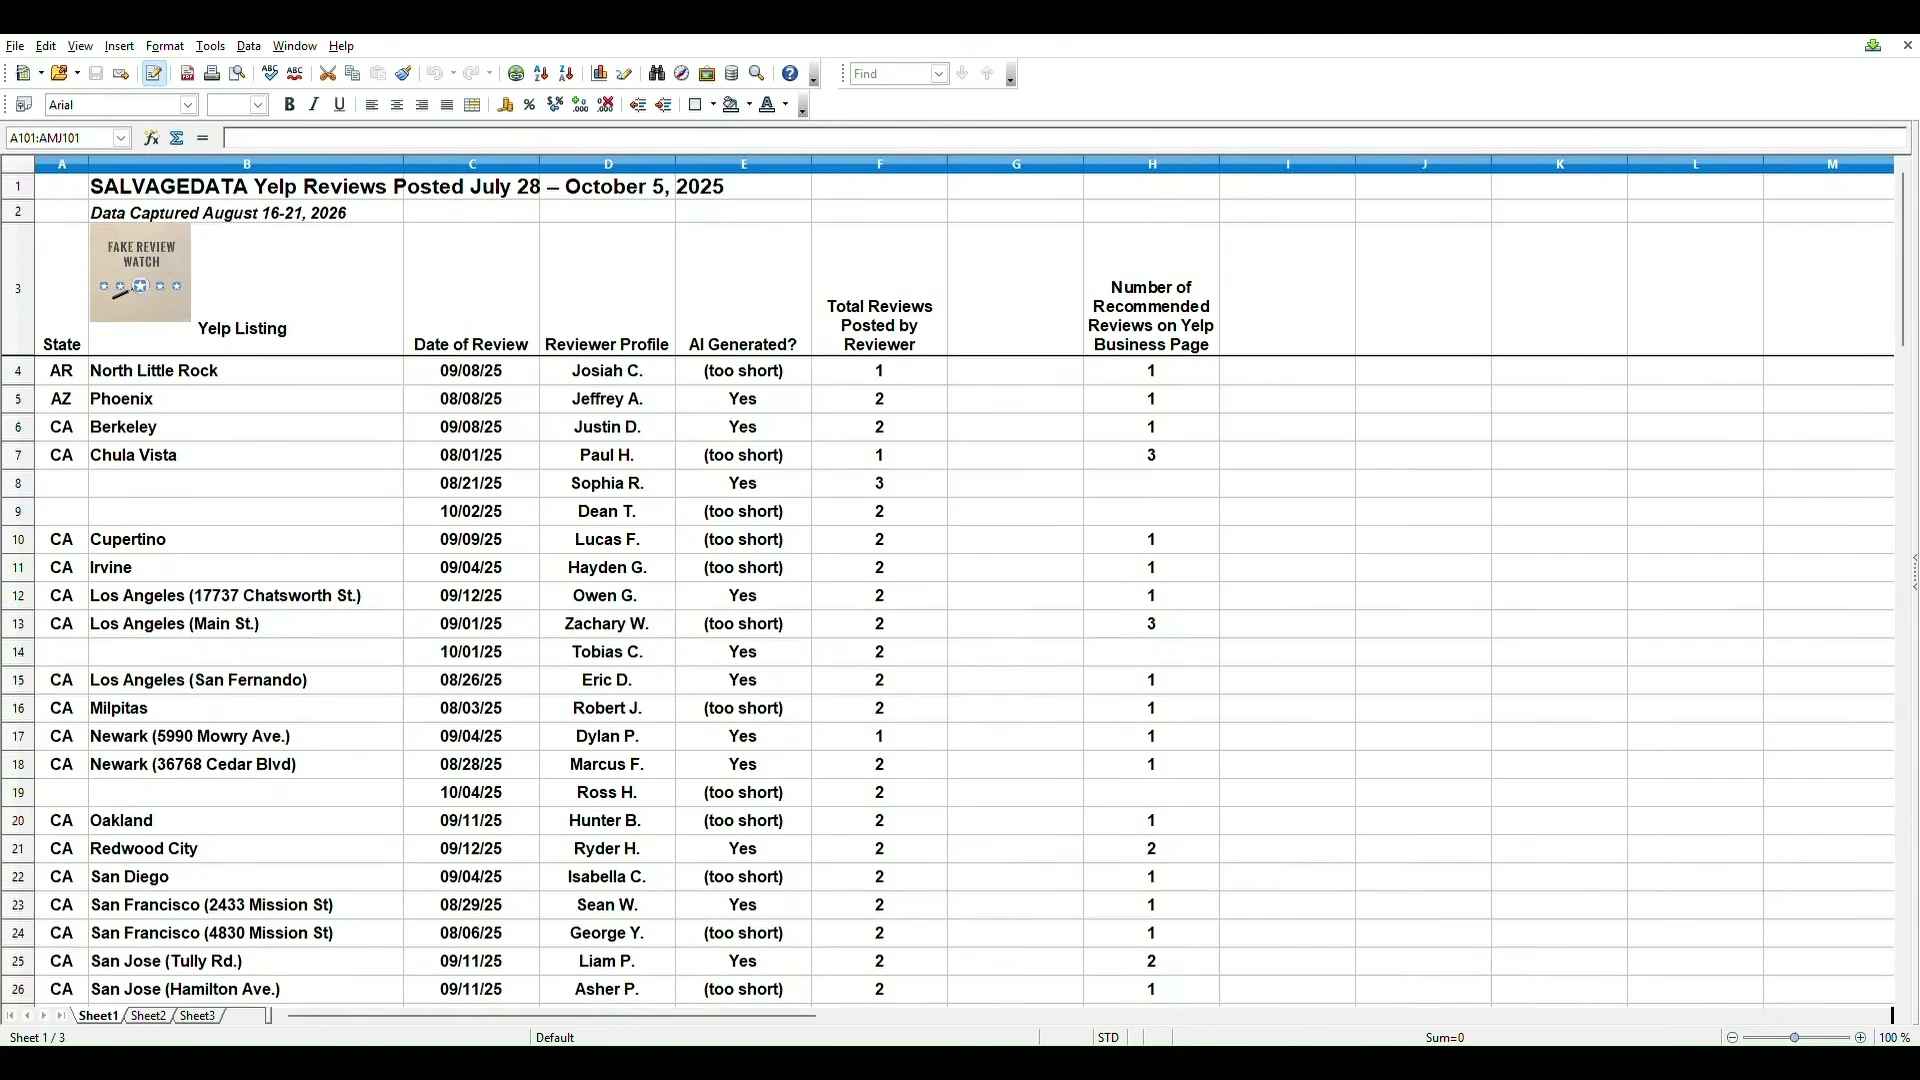Toggle Show Draw Functions icon
The image size is (1920, 1080).
coord(624,74)
